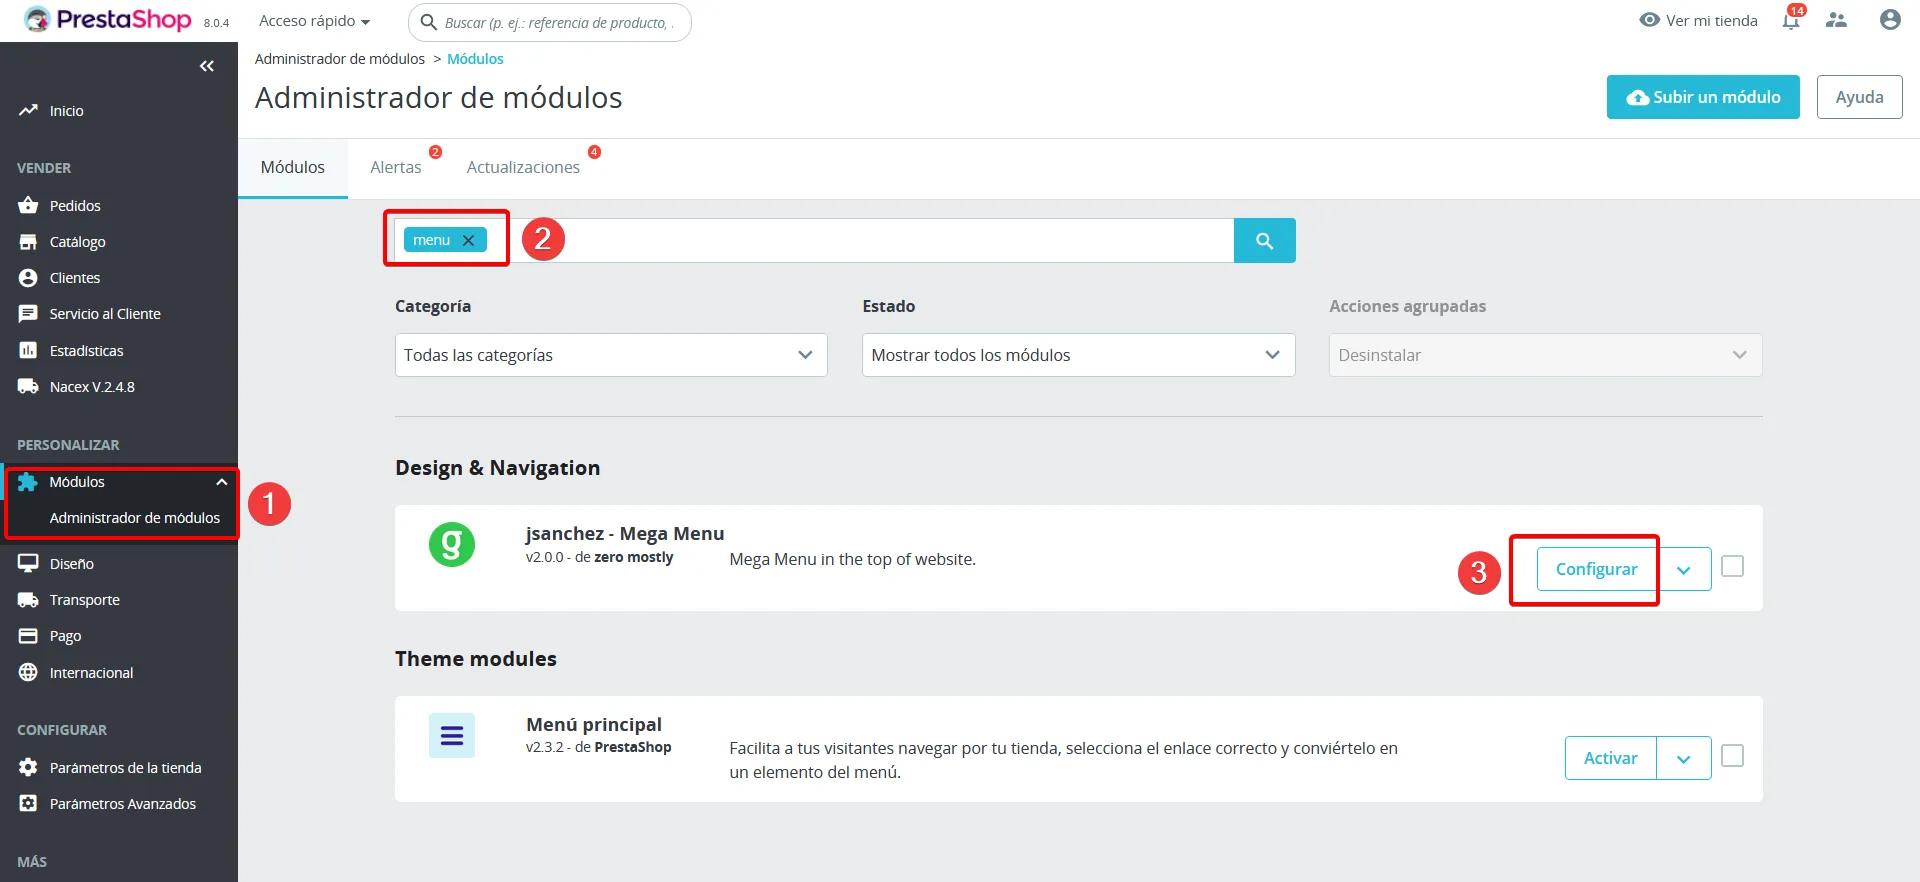Click Administrador de módulos submenu item
Screen dimensions: 1920x882
(135, 518)
